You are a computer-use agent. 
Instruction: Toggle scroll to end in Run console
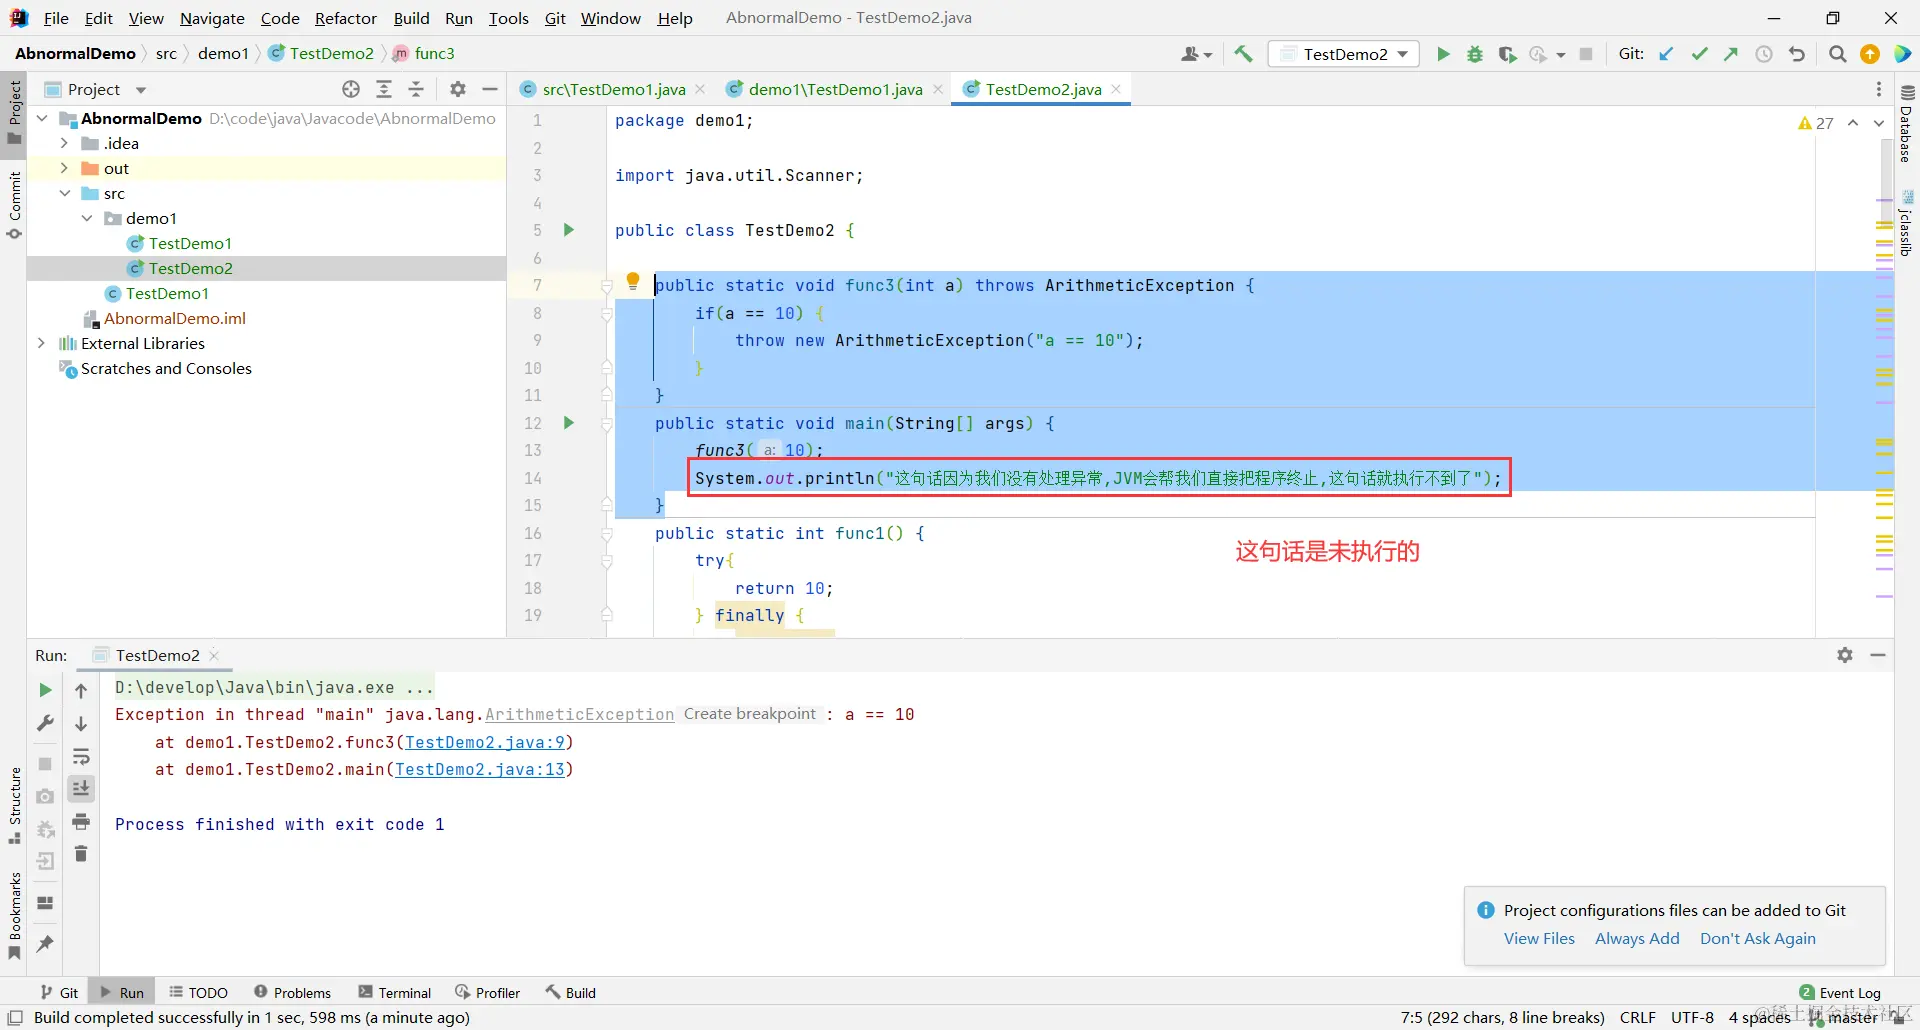(81, 789)
